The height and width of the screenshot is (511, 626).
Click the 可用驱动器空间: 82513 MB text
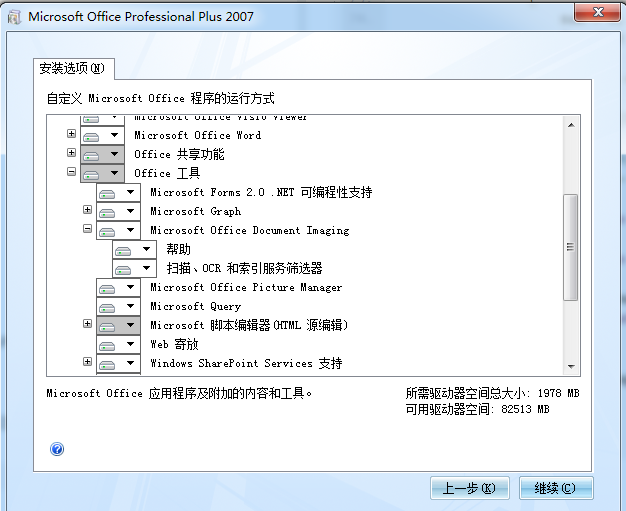click(x=477, y=410)
